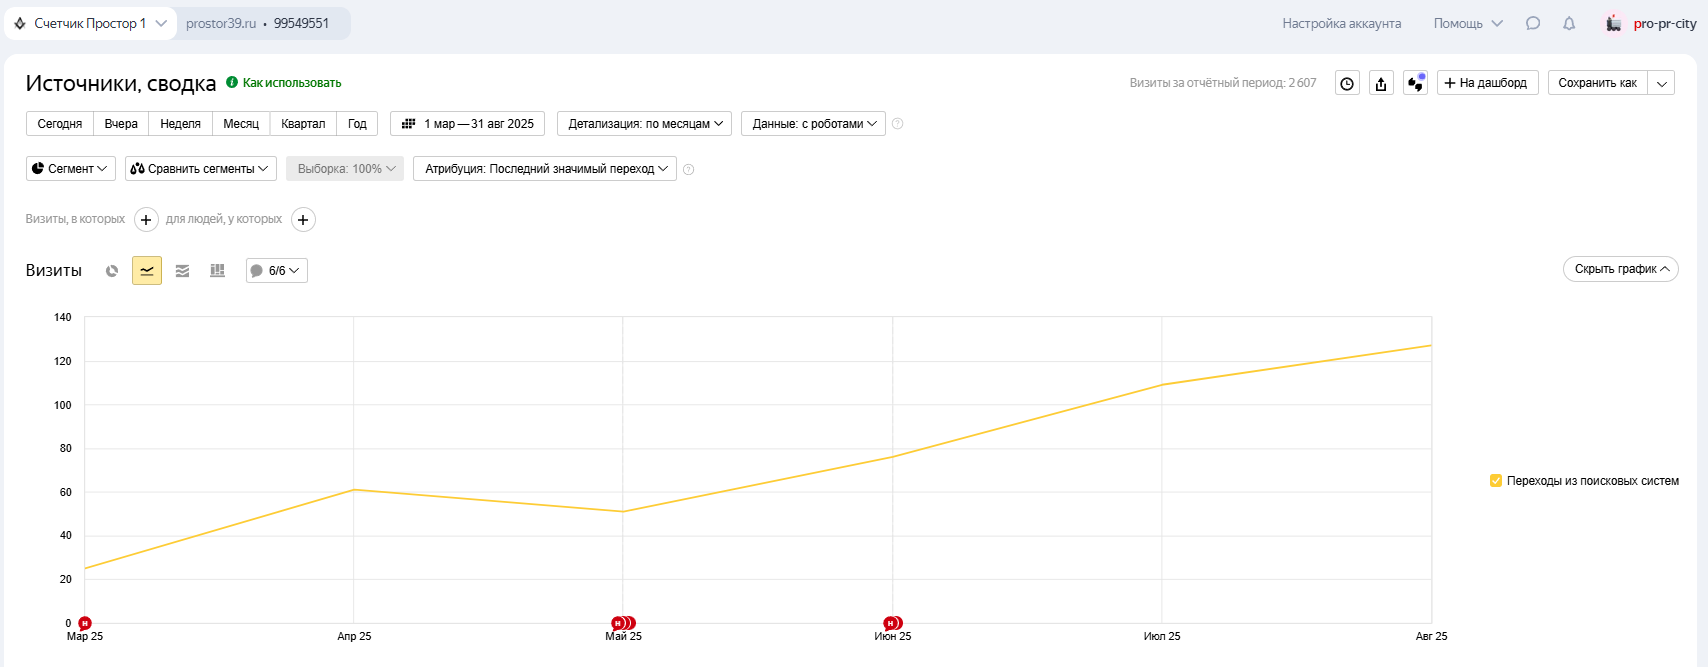Select the Неделя period tab

tap(180, 124)
